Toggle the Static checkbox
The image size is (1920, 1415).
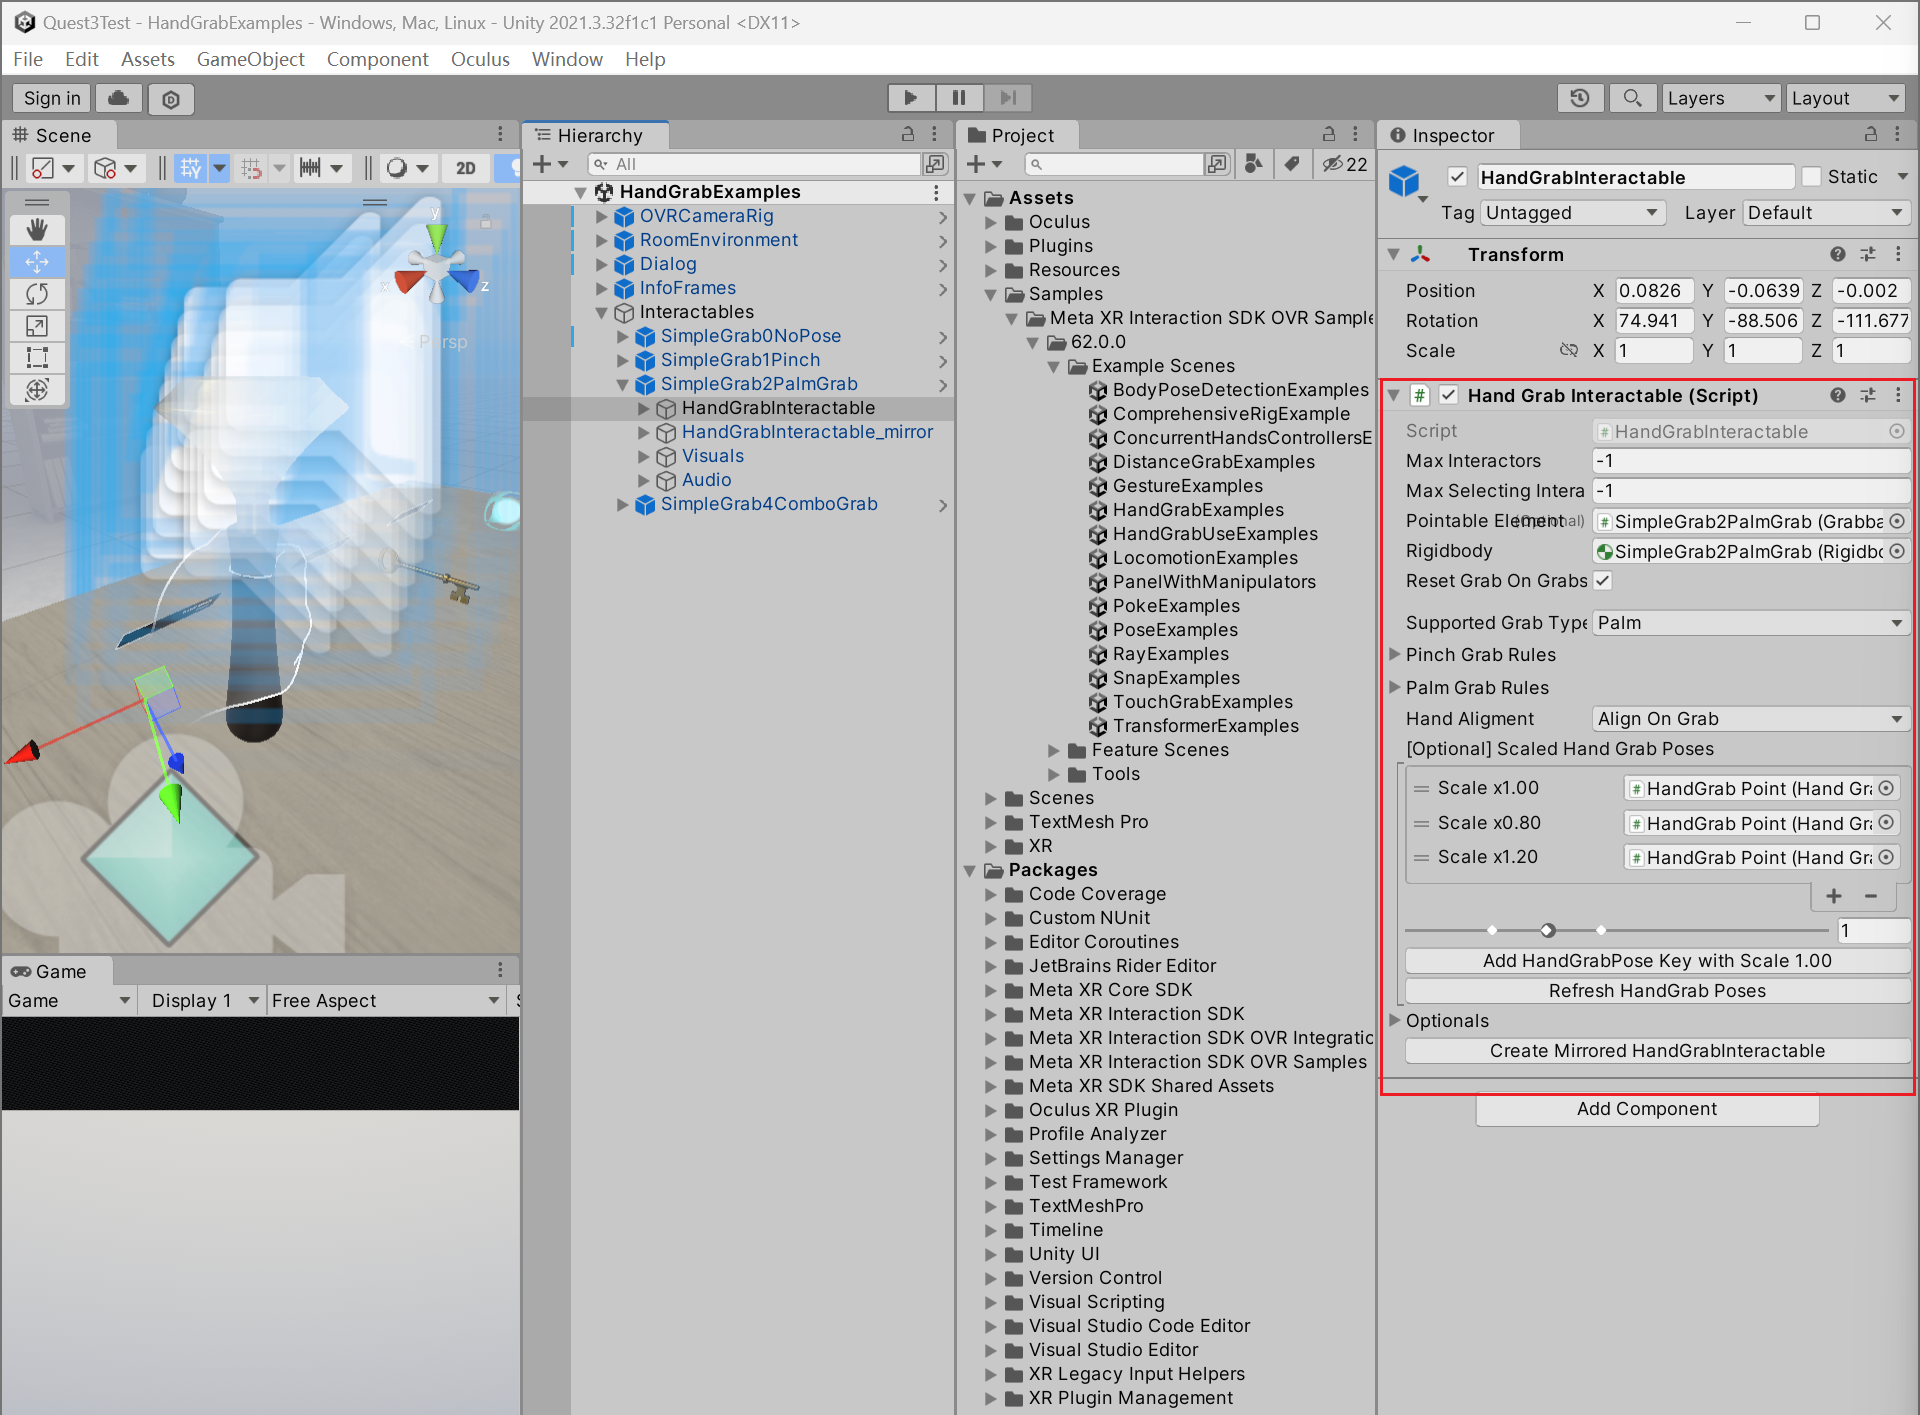tap(1811, 177)
